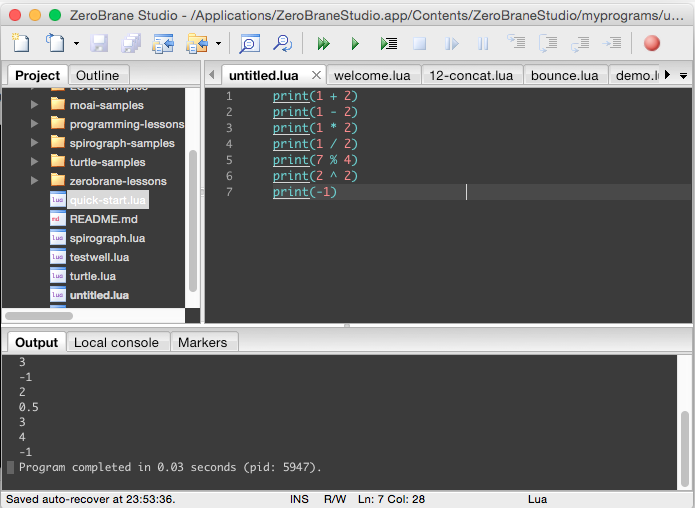Start debugging with double green arrow
Viewport: 695px width, 508px height.
pyautogui.click(x=323, y=43)
